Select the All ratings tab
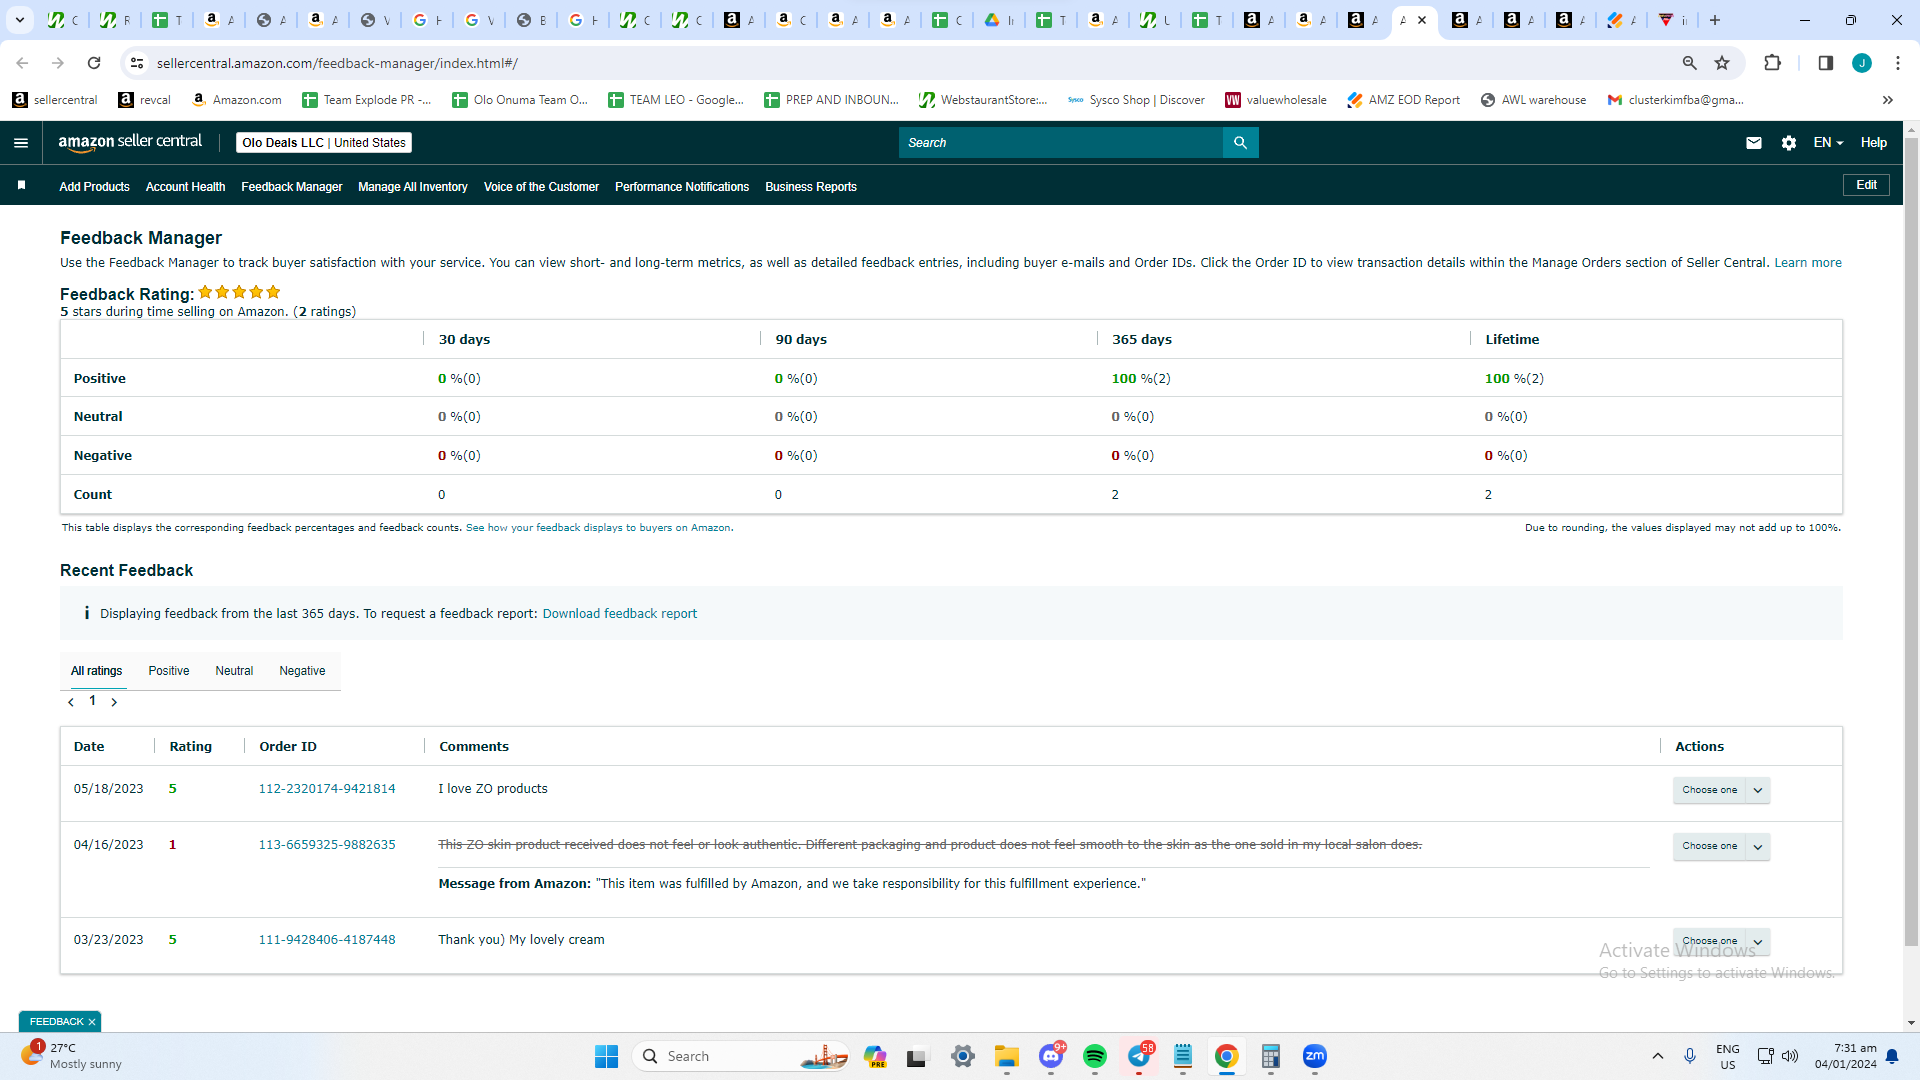Screen dimensions: 1920x1080 click(97, 671)
